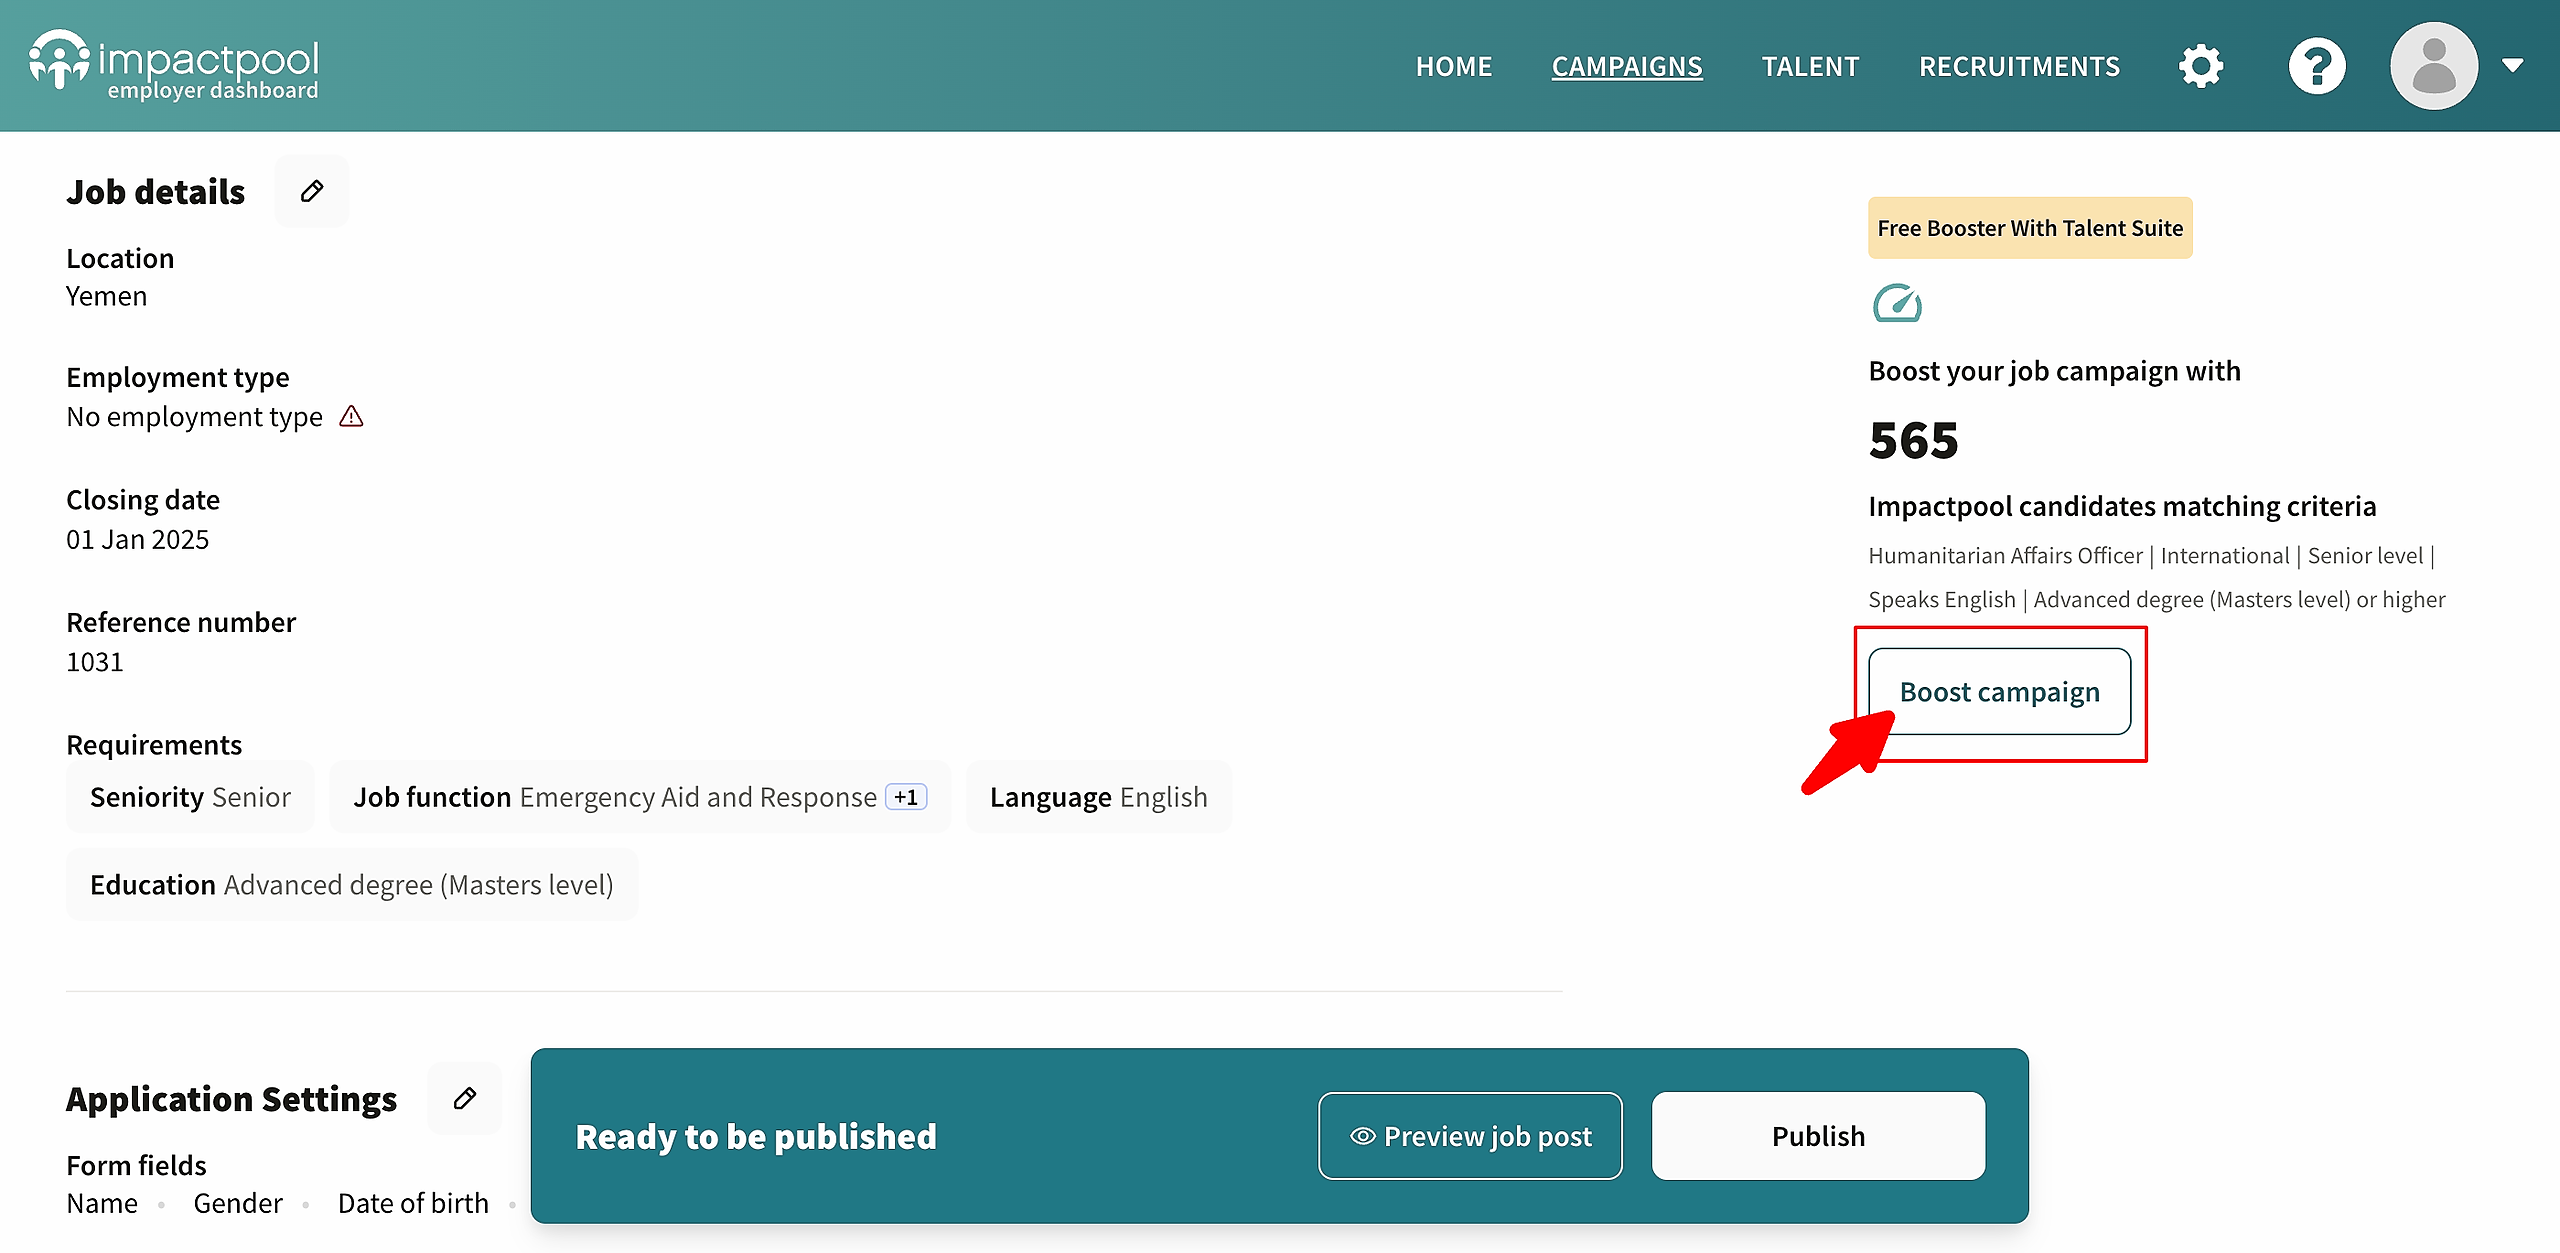Click the Requirements label
2560x1253 pixels.
tap(154, 745)
